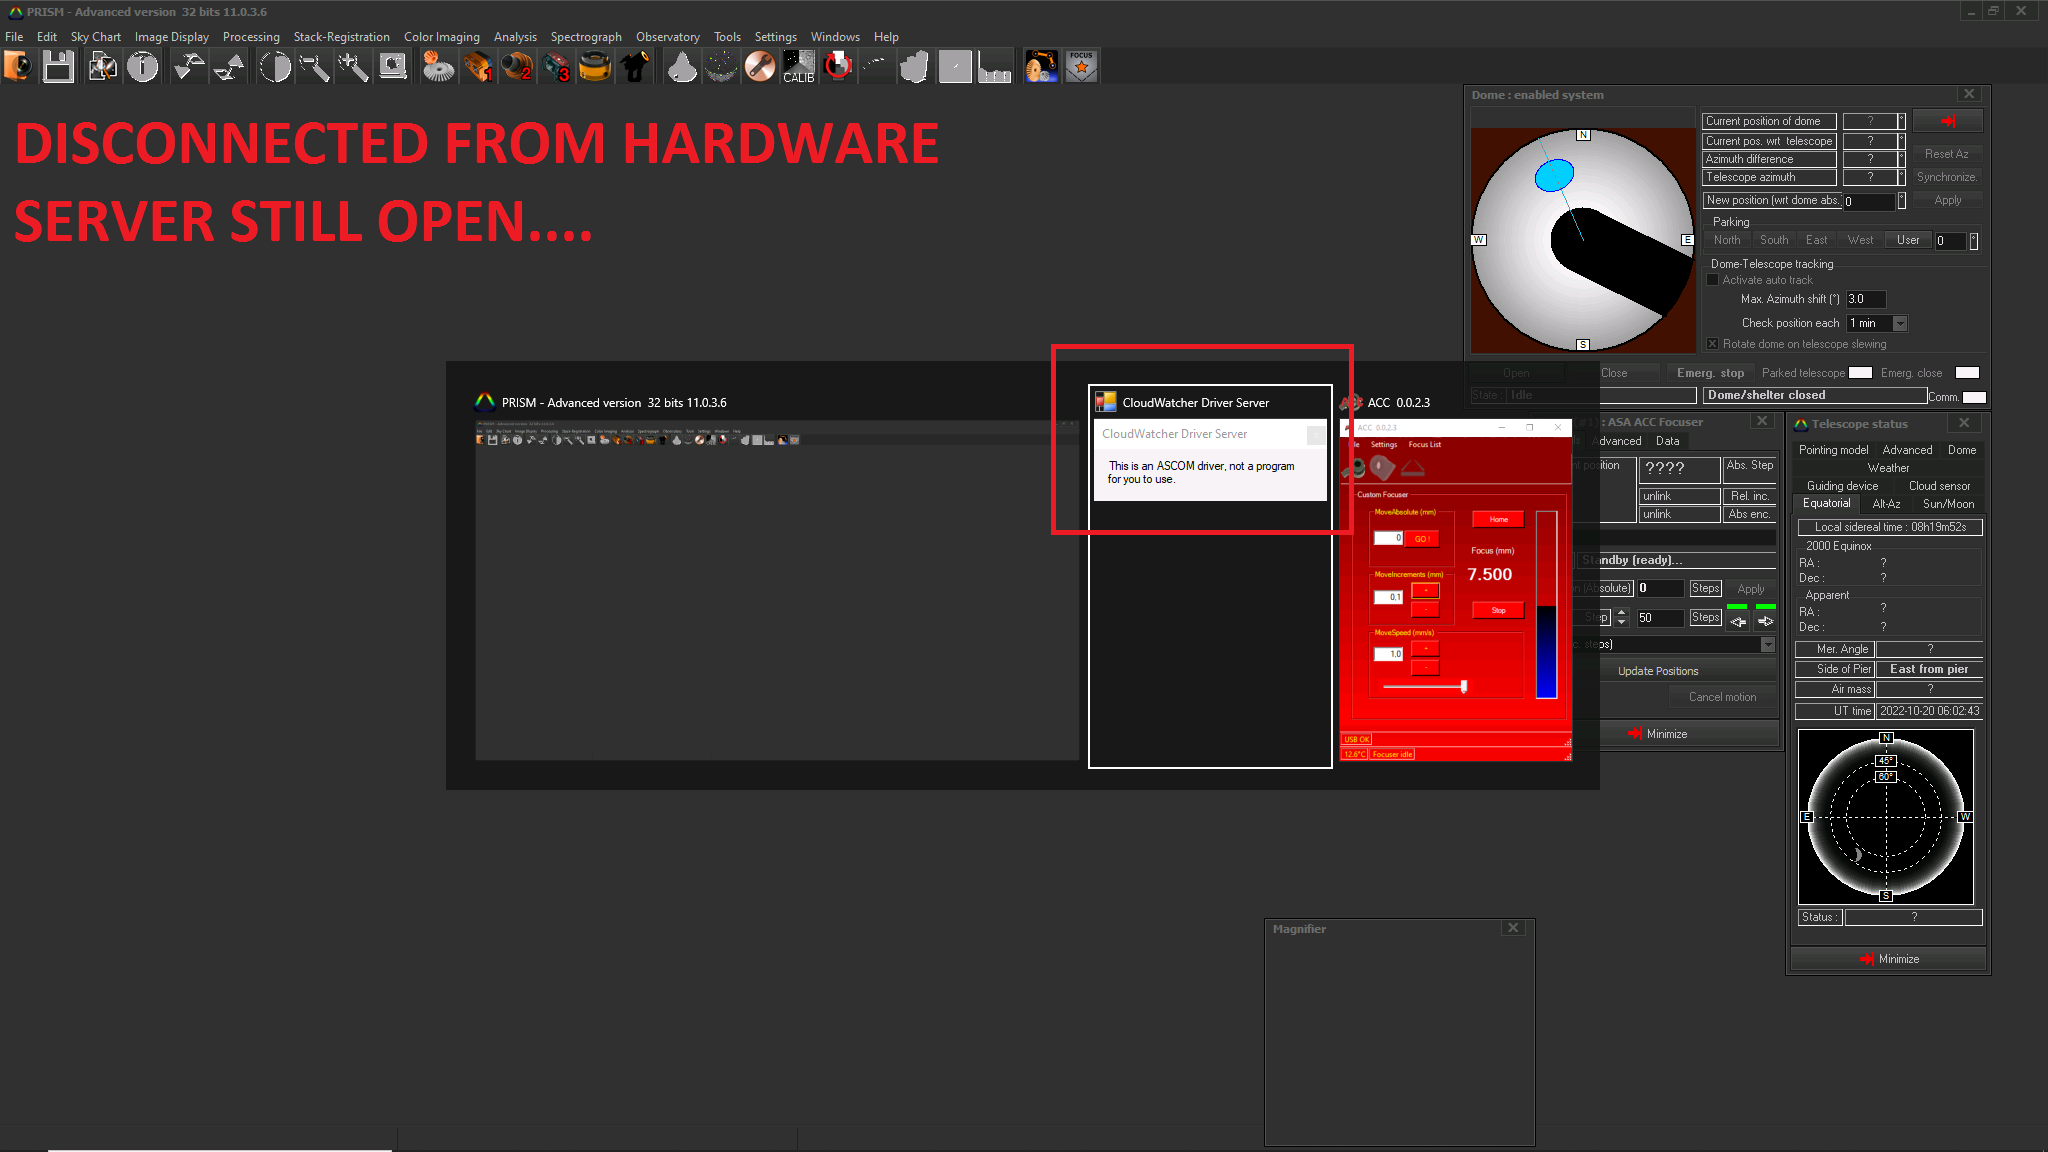
Task: Increase focuser step value spinner
Action: coord(1622,612)
